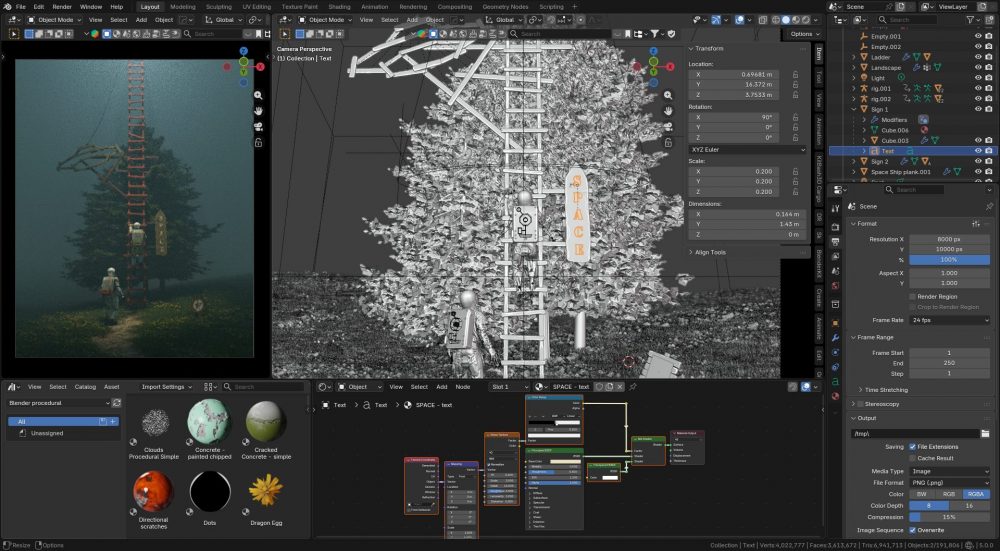Enable the Render Region checkbox
This screenshot has height=551, width=1000.
pos(913,296)
